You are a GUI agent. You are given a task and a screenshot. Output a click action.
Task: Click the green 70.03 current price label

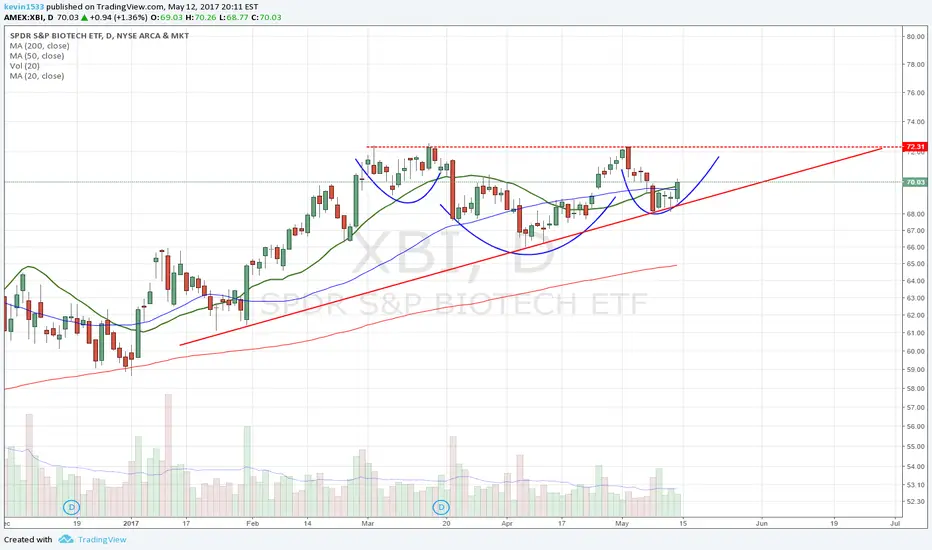point(915,182)
